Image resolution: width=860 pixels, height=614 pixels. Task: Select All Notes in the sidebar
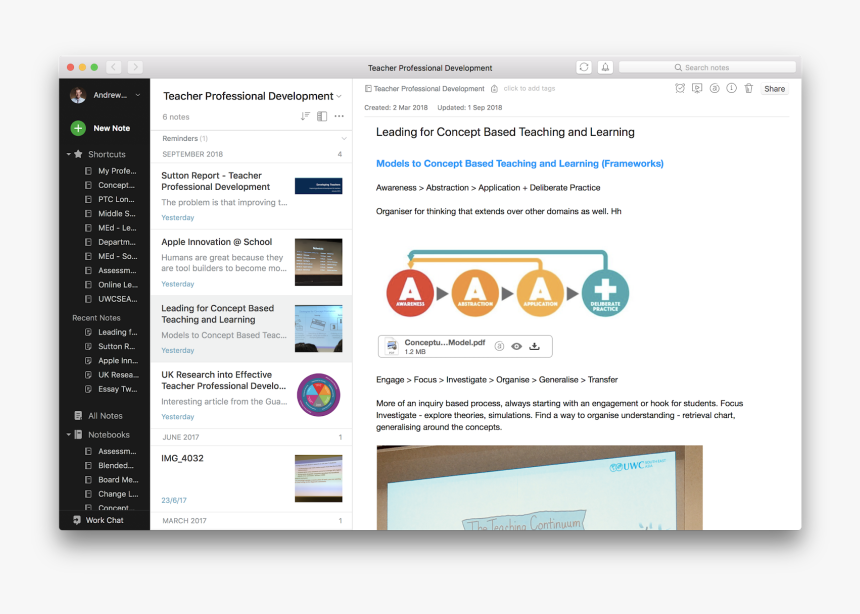(105, 415)
